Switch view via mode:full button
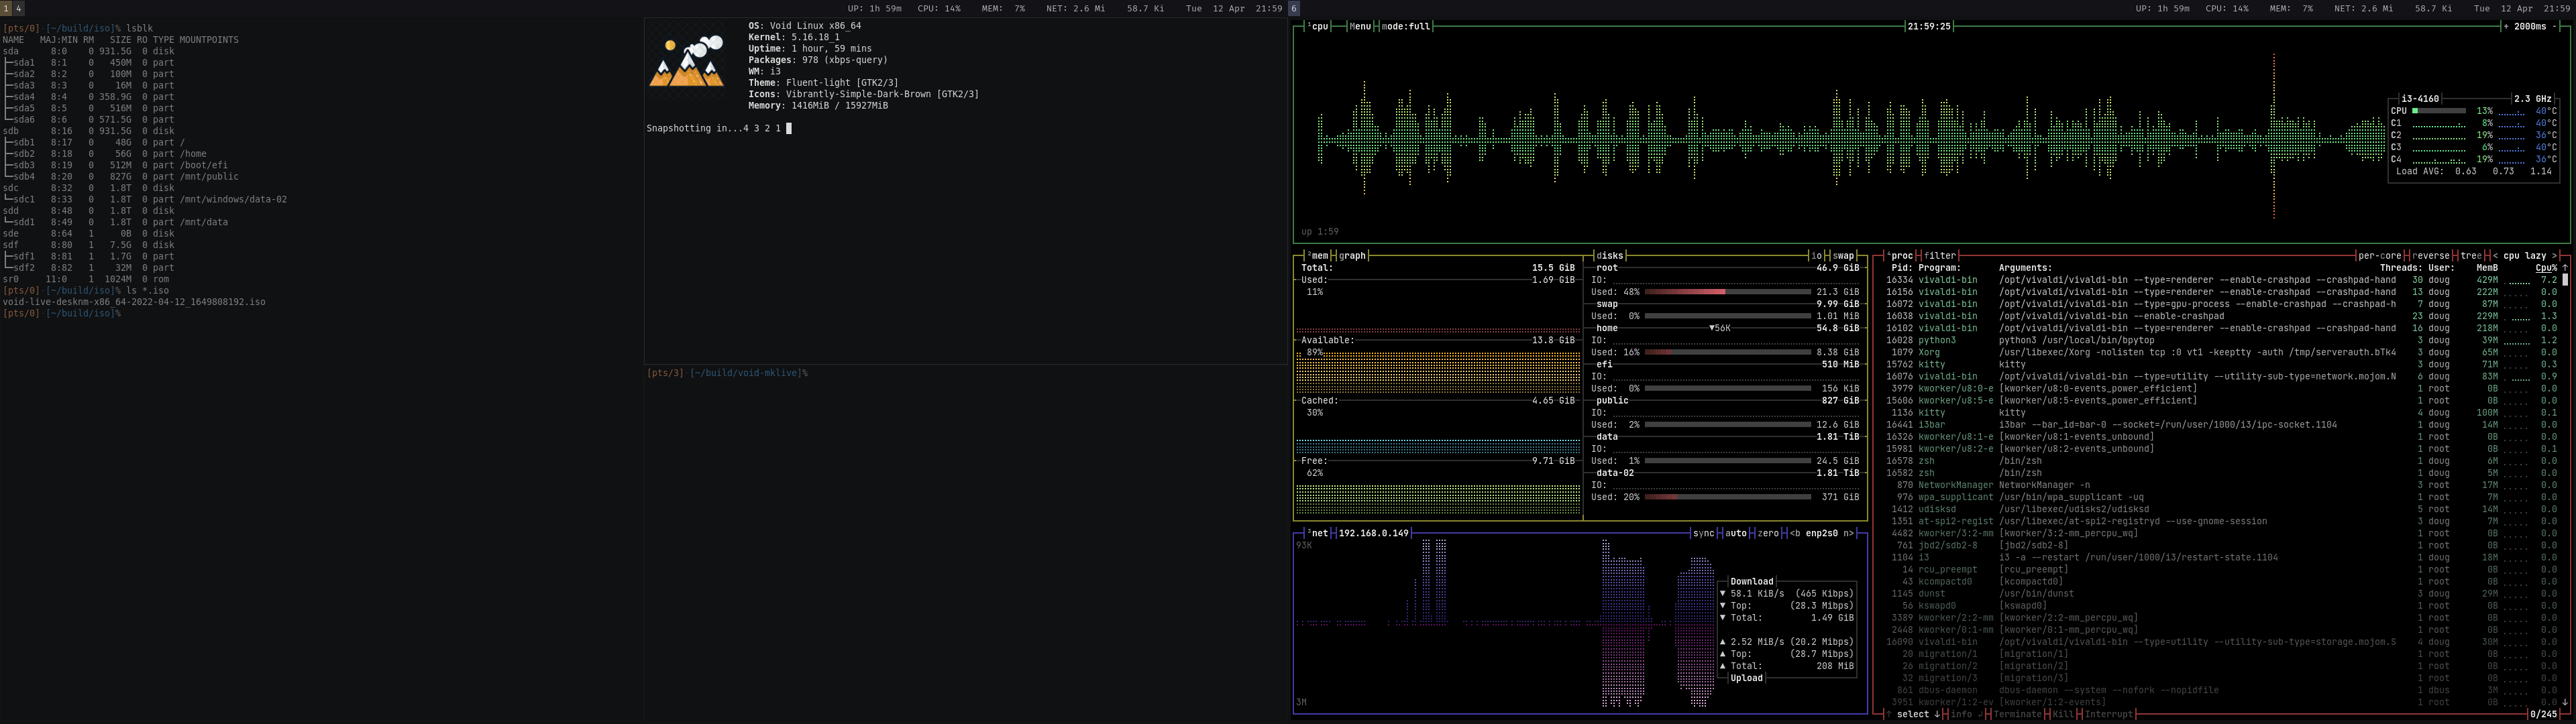This screenshot has width=2576, height=724. pyautogui.click(x=1405, y=27)
